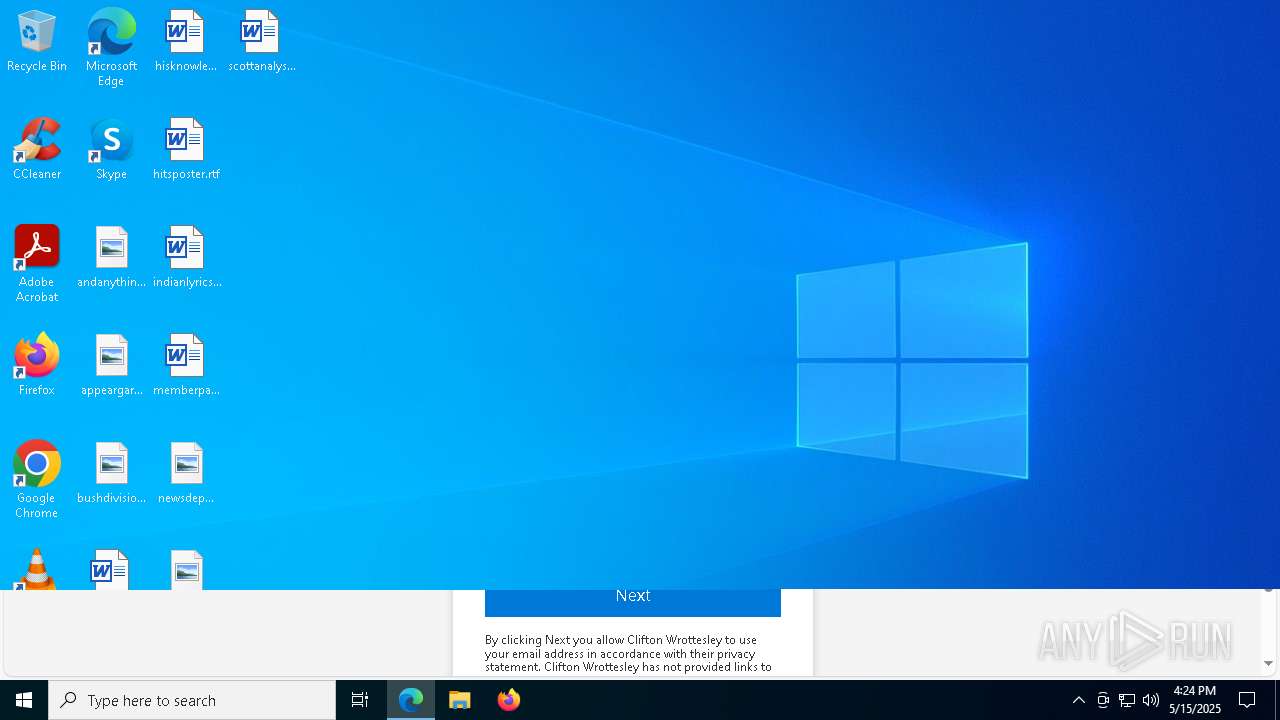Select the newsdep... image file icon

[x=186, y=472]
